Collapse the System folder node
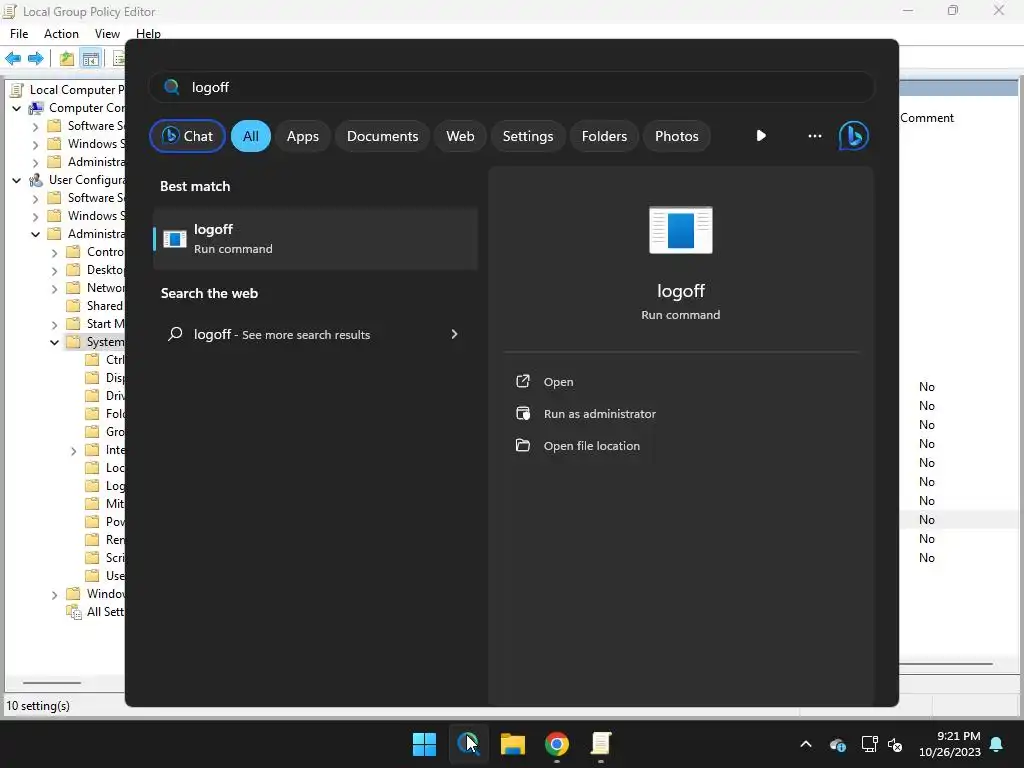Image resolution: width=1024 pixels, height=768 pixels. pyautogui.click(x=55, y=342)
